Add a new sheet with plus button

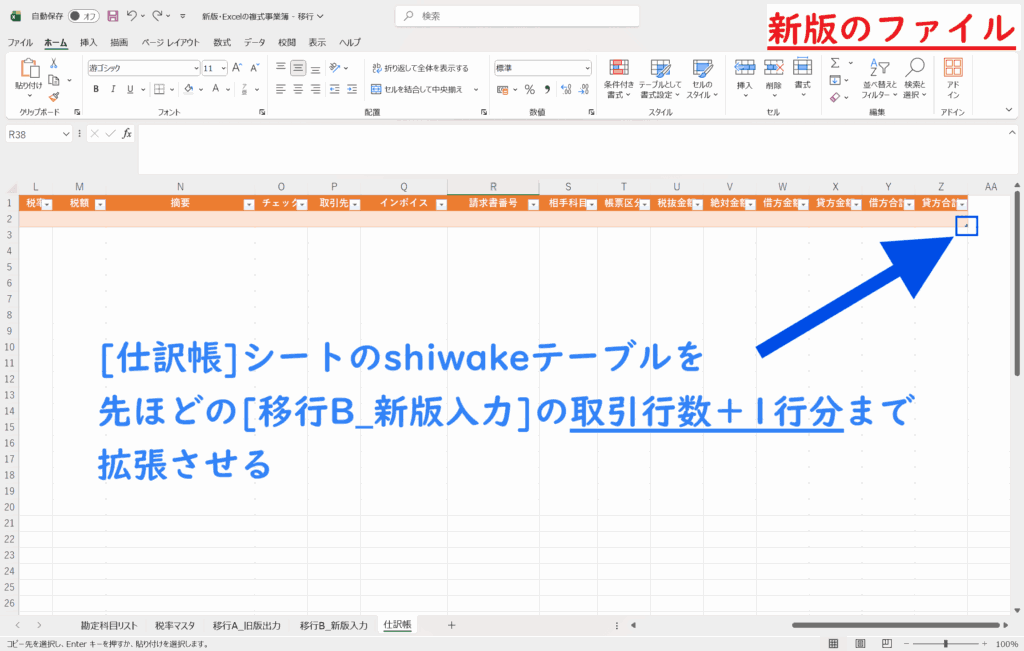(451, 625)
